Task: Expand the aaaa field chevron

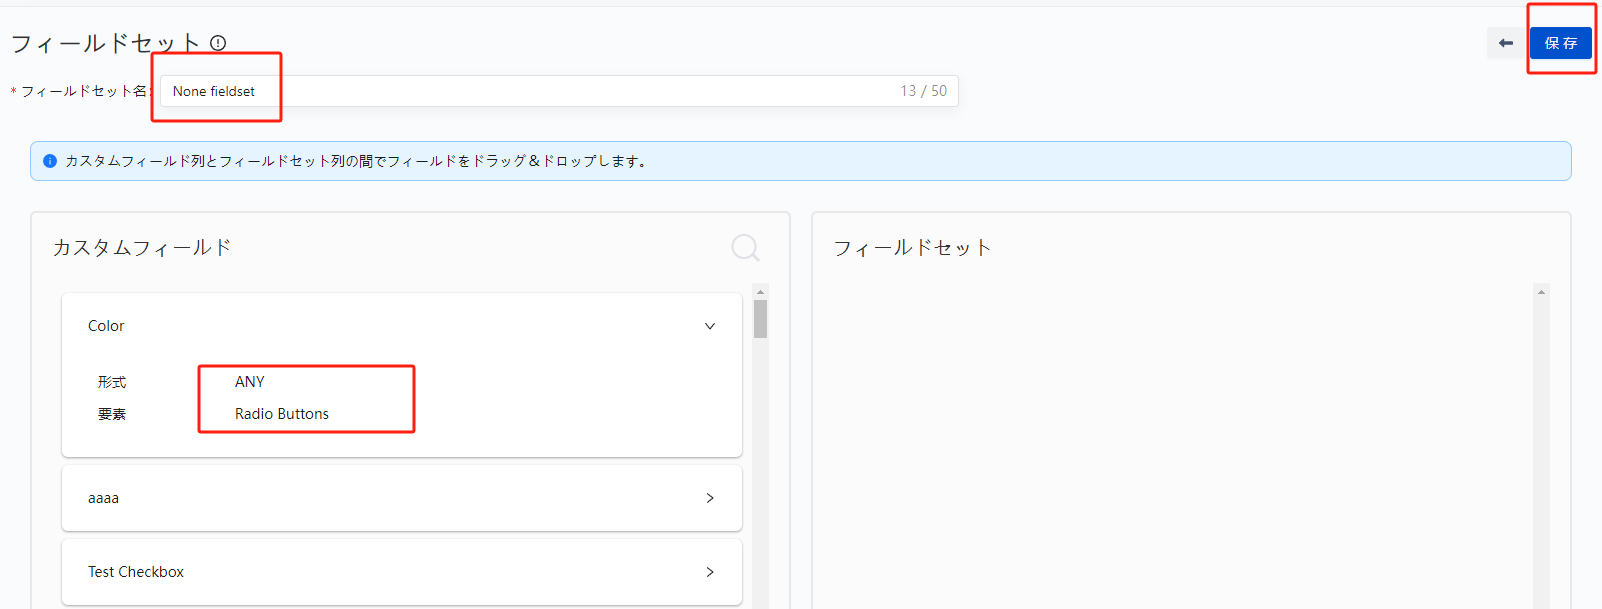Action: point(710,498)
